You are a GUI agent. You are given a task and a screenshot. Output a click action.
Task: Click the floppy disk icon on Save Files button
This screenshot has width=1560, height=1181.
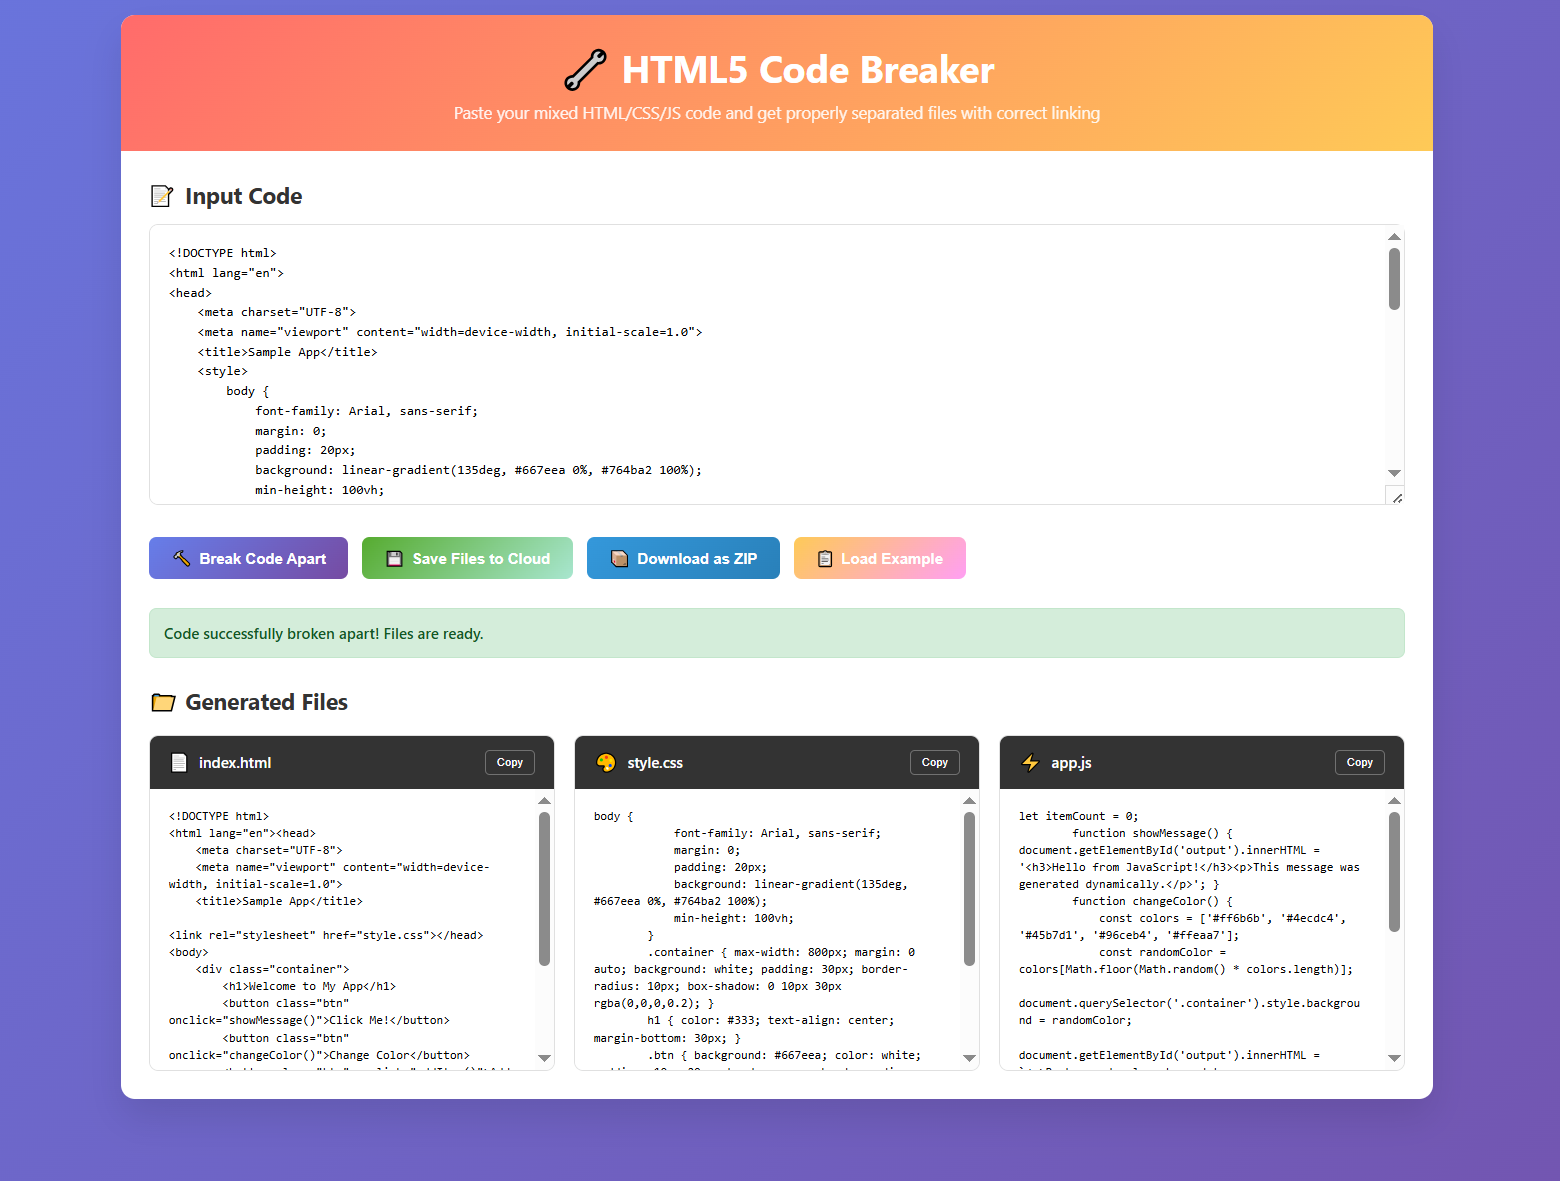point(394,558)
